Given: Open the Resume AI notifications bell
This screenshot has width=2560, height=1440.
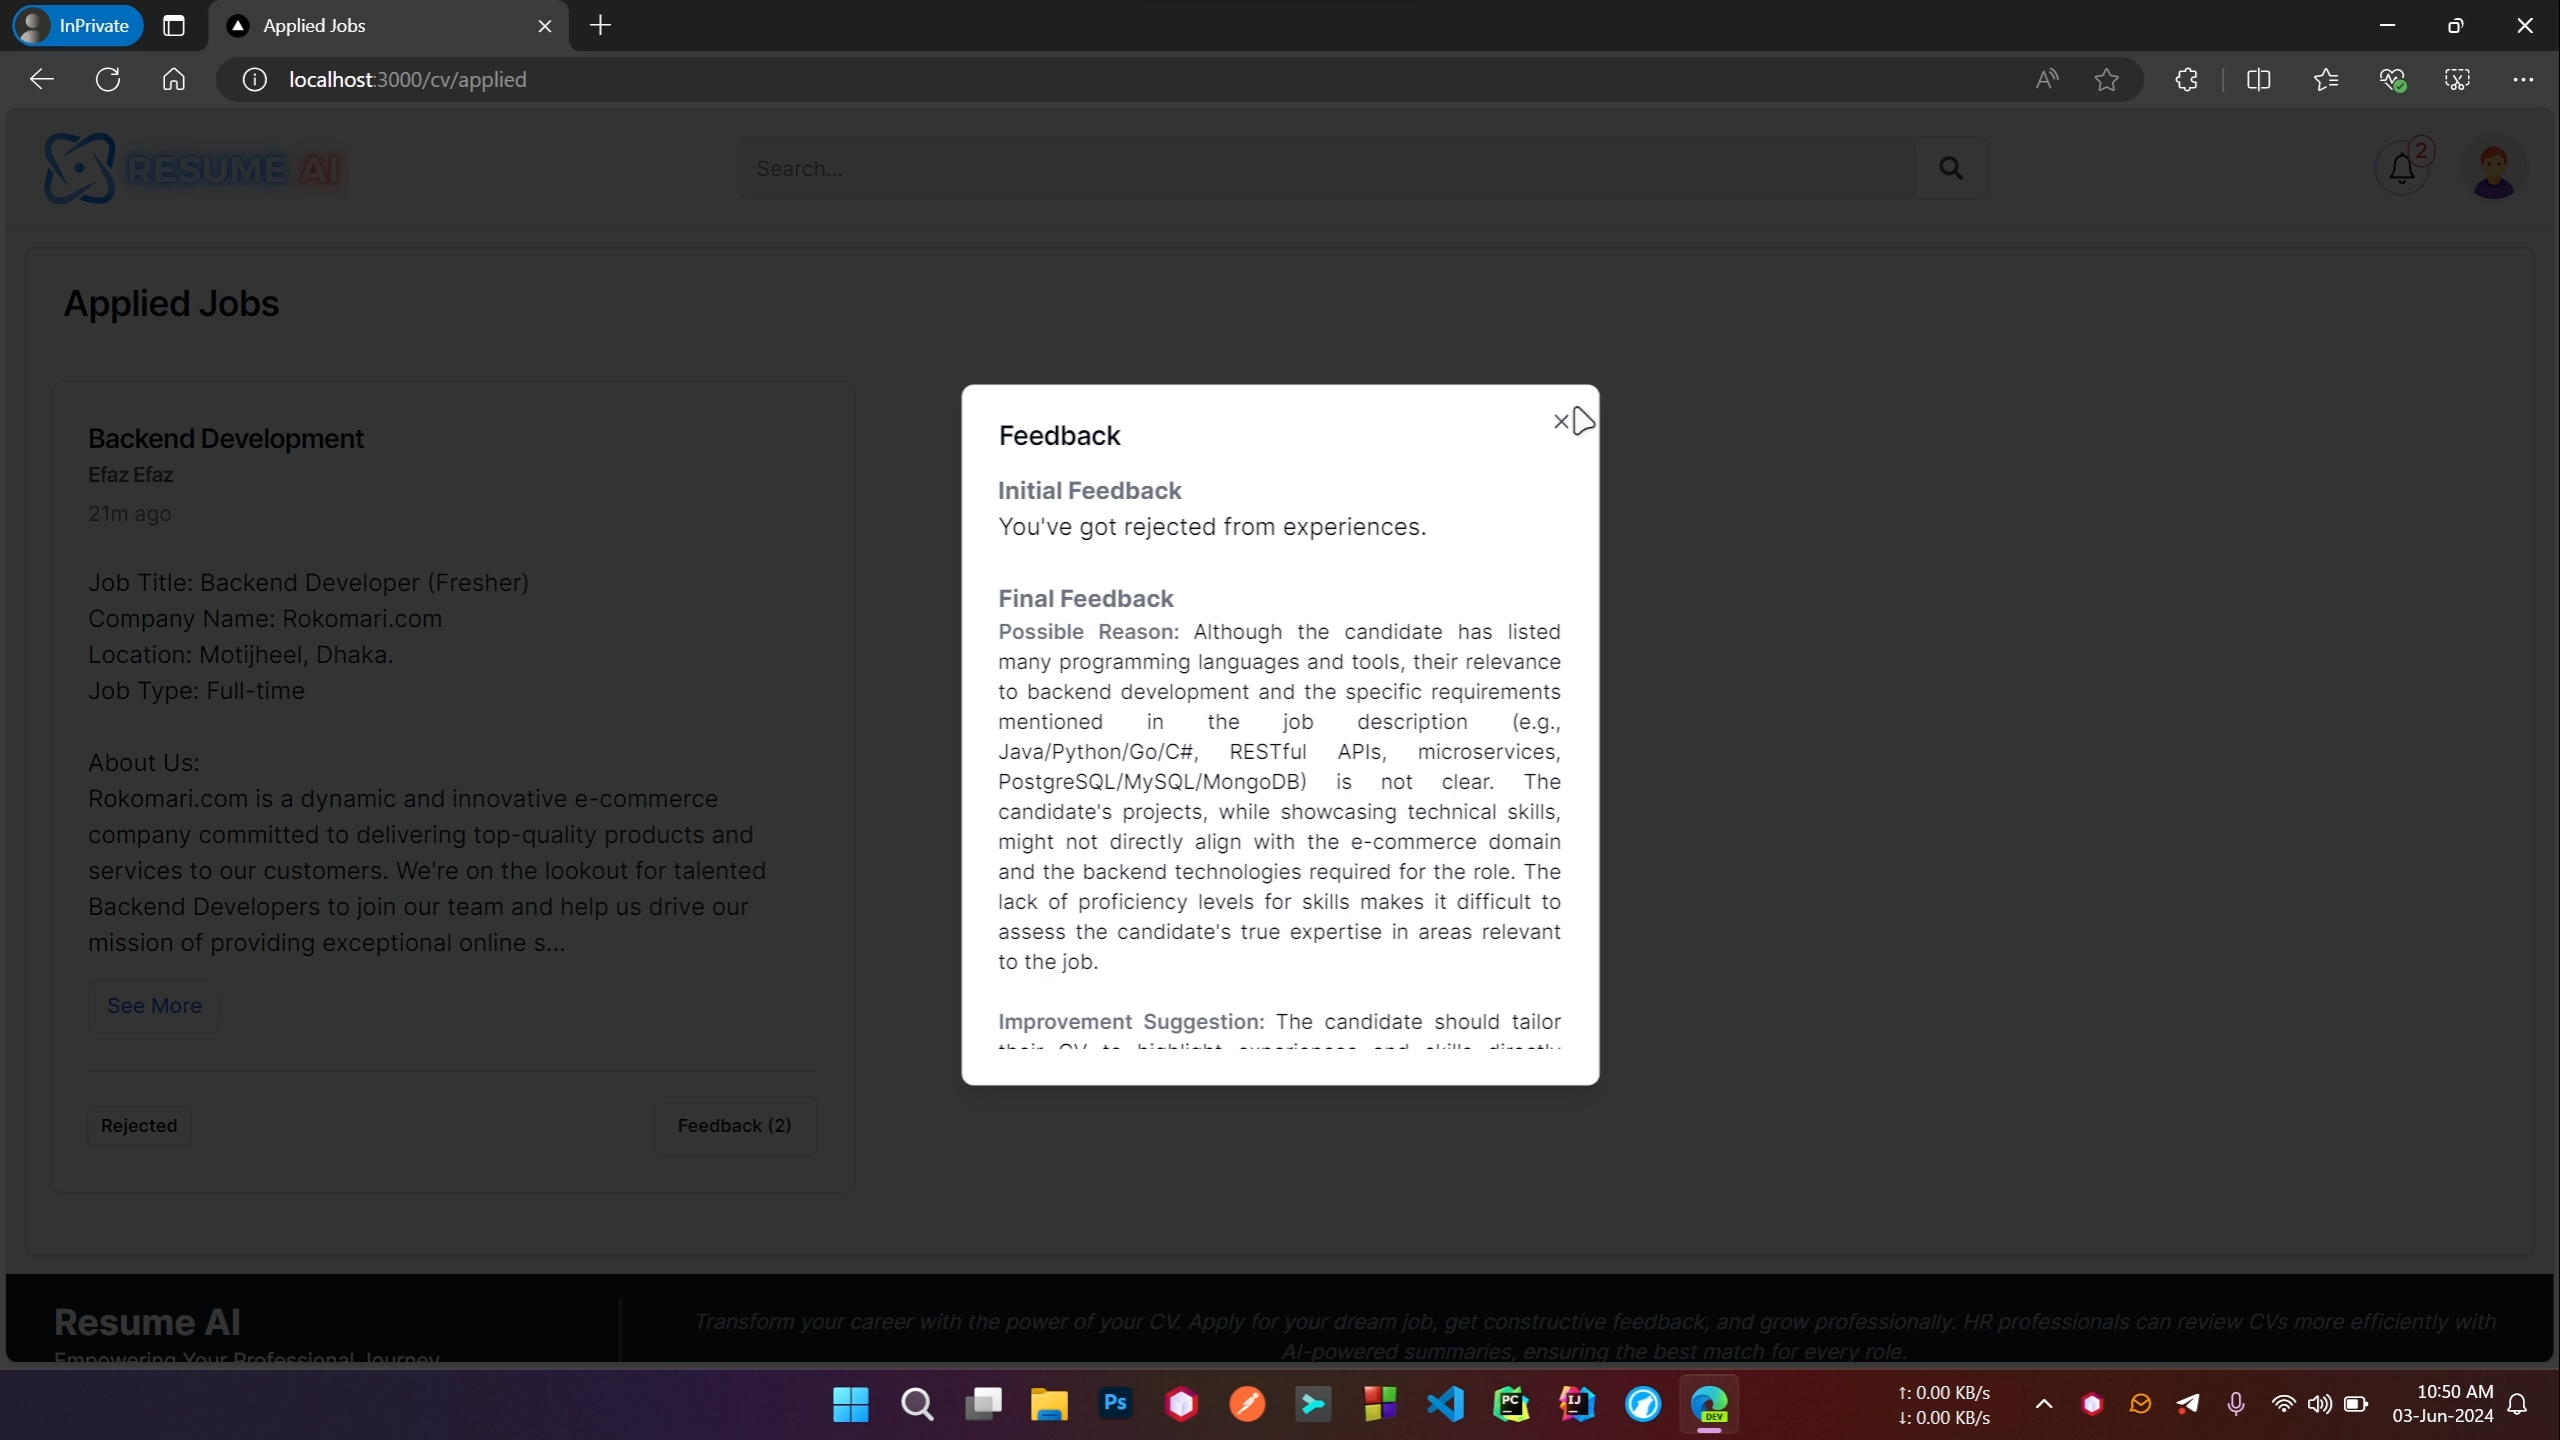Looking at the screenshot, I should (2402, 167).
